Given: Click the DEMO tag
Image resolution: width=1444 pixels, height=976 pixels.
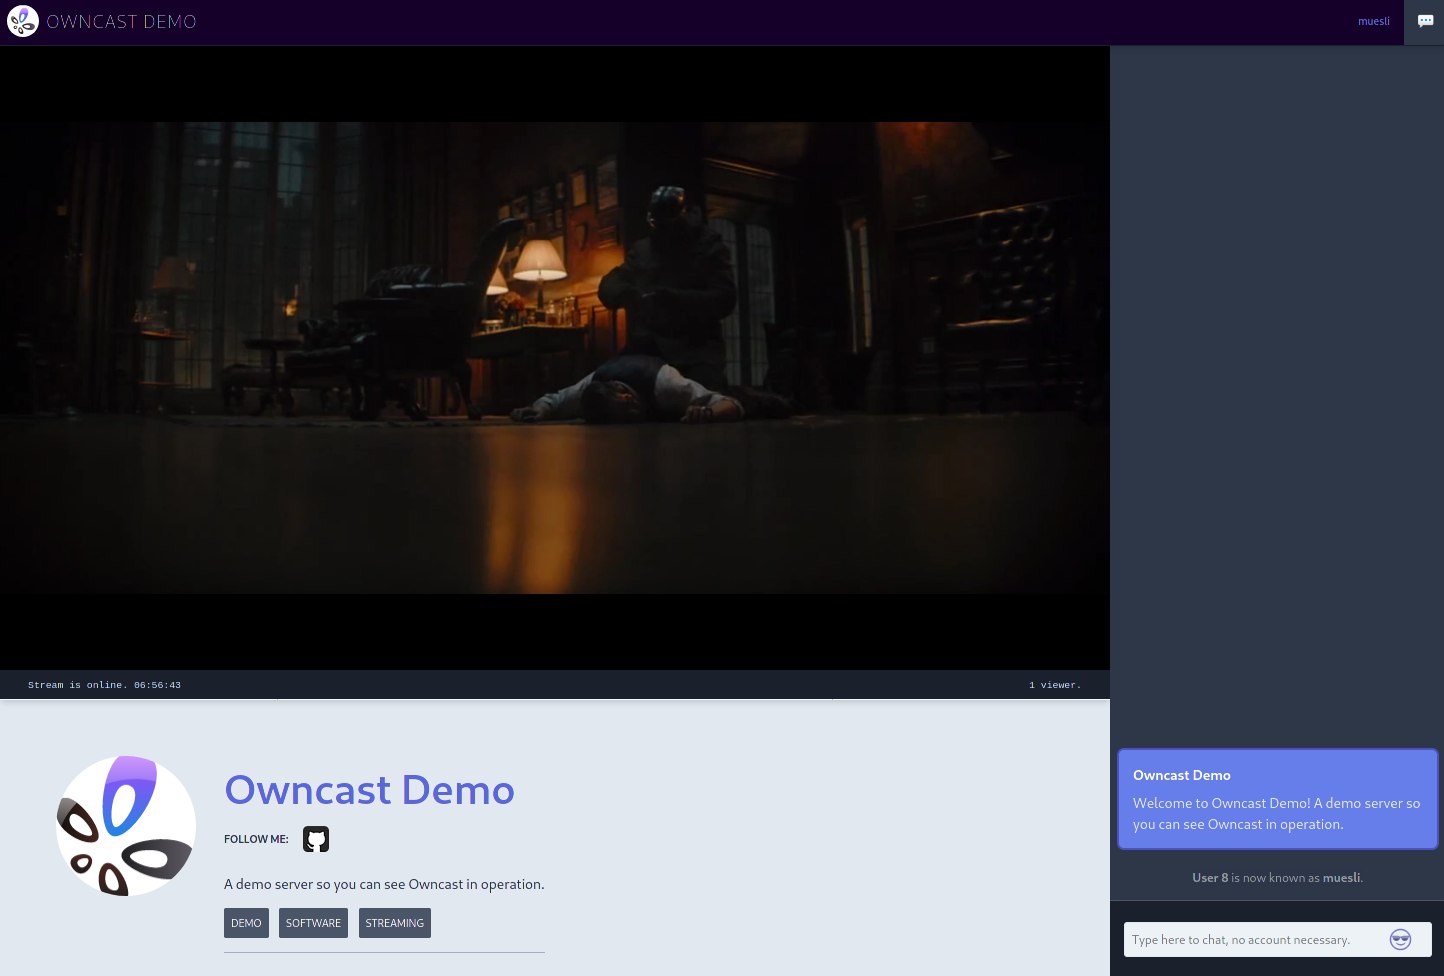Looking at the screenshot, I should 246,923.
